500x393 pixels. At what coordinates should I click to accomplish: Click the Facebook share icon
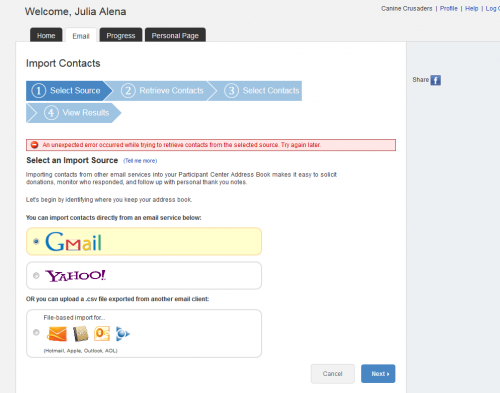pyautogui.click(x=435, y=80)
